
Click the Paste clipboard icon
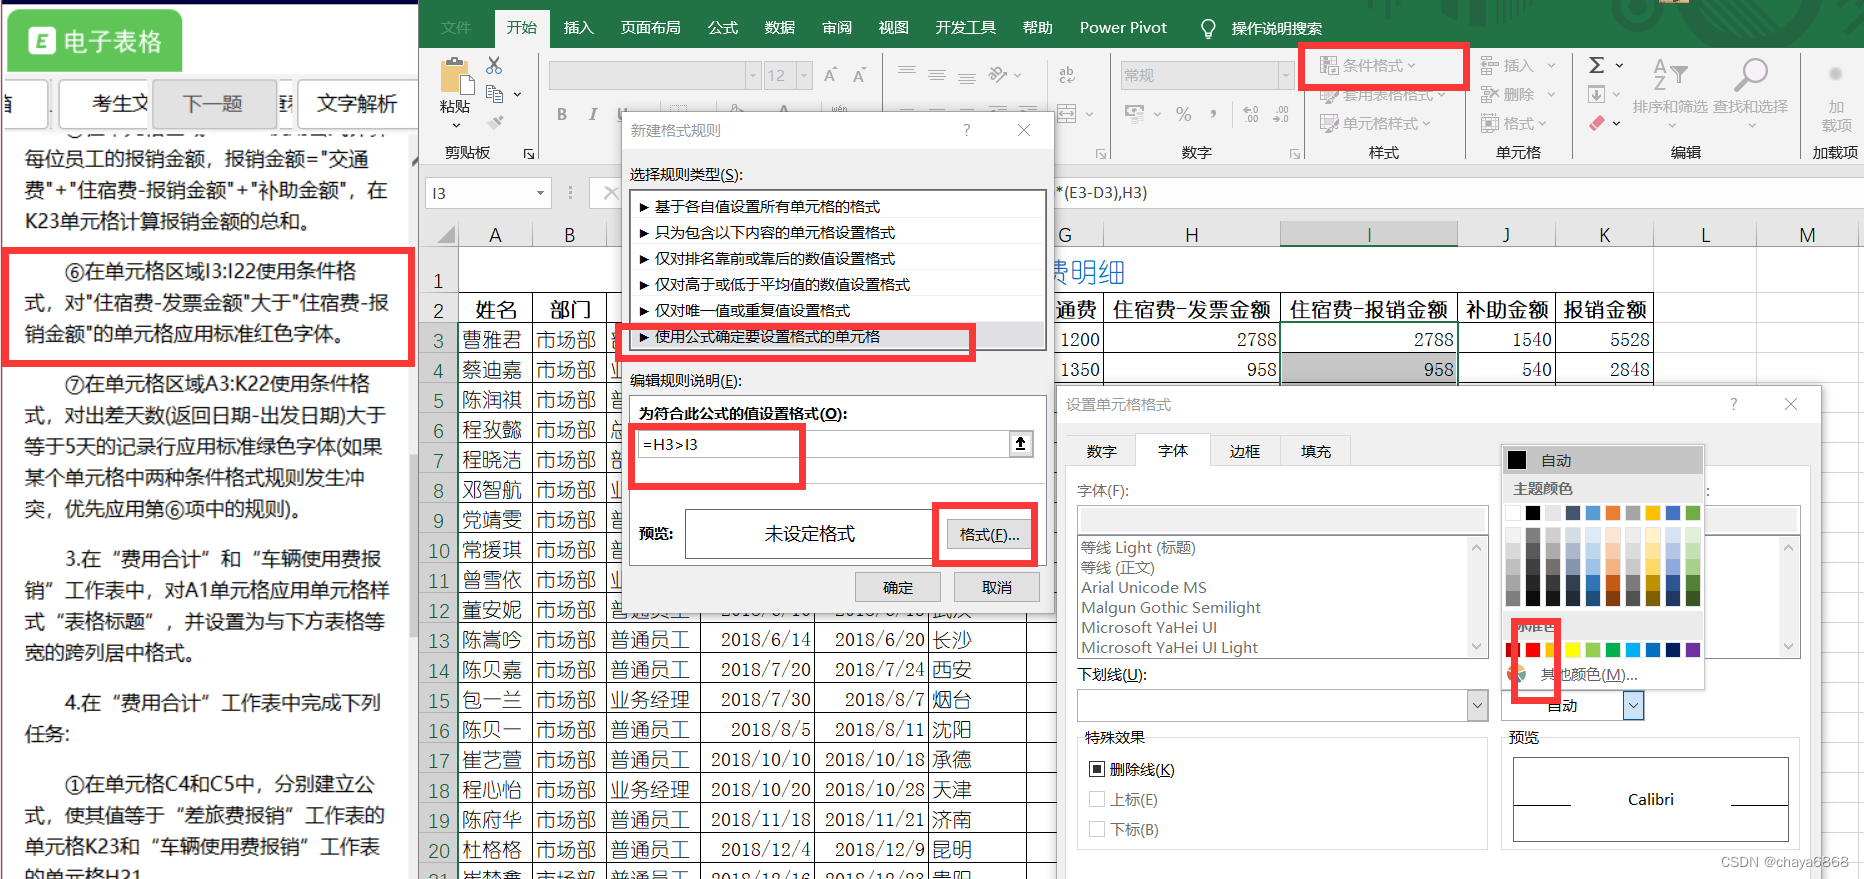point(455,77)
